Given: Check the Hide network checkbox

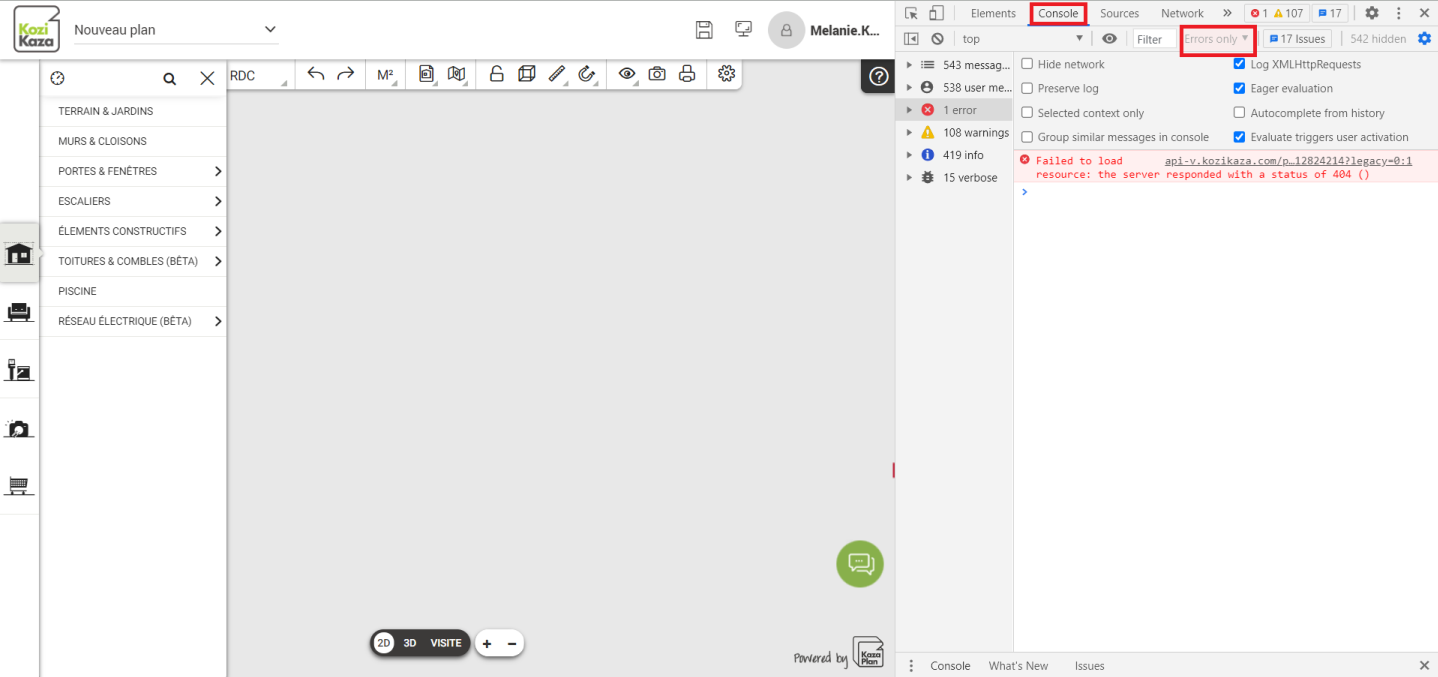Looking at the screenshot, I should coord(1027,64).
